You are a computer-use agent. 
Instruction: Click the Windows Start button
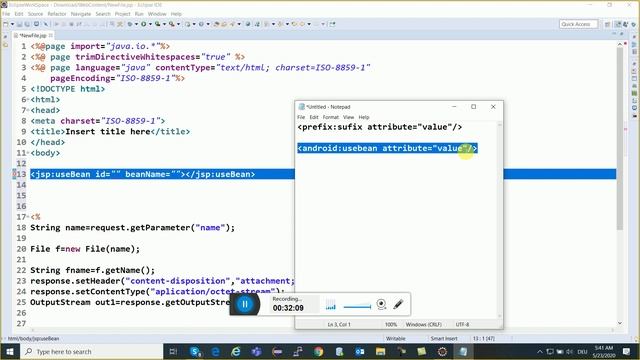[10, 351]
